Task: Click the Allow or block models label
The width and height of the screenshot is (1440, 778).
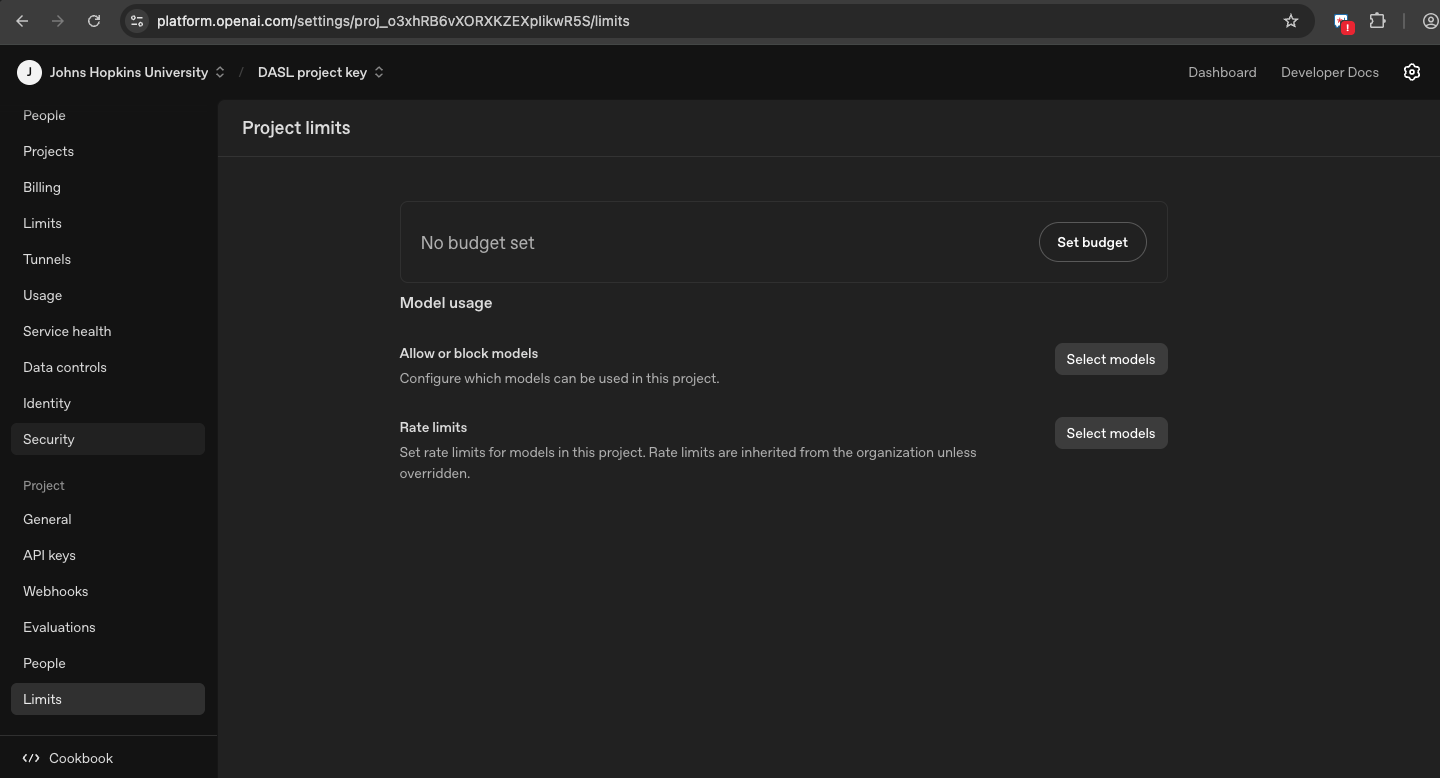Action: point(469,353)
